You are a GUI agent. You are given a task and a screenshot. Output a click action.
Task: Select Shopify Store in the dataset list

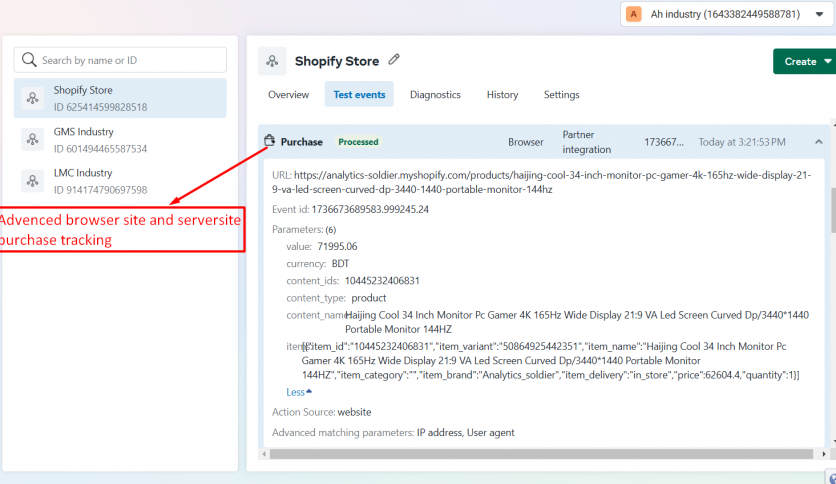coord(120,98)
